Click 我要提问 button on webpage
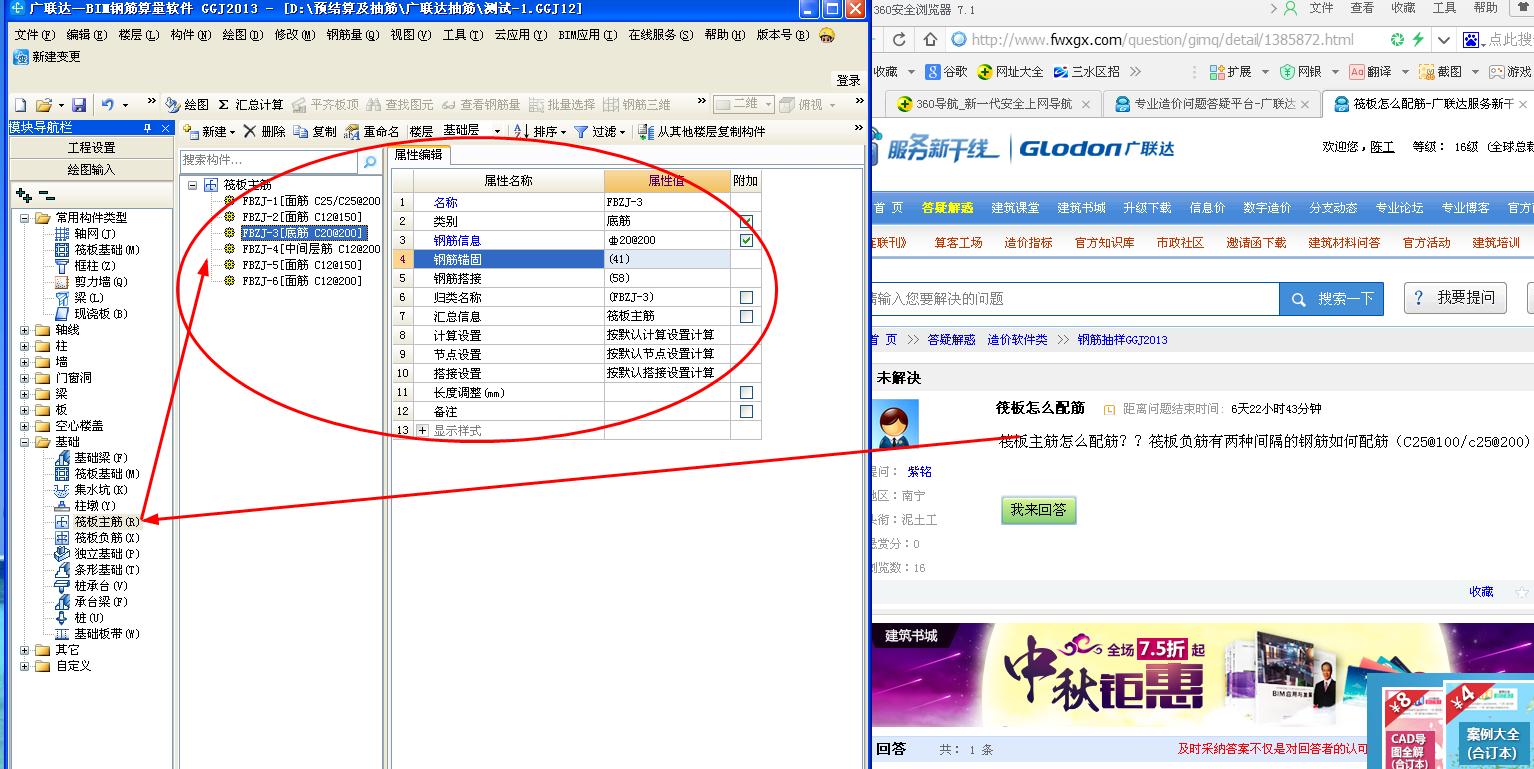 [1455, 298]
